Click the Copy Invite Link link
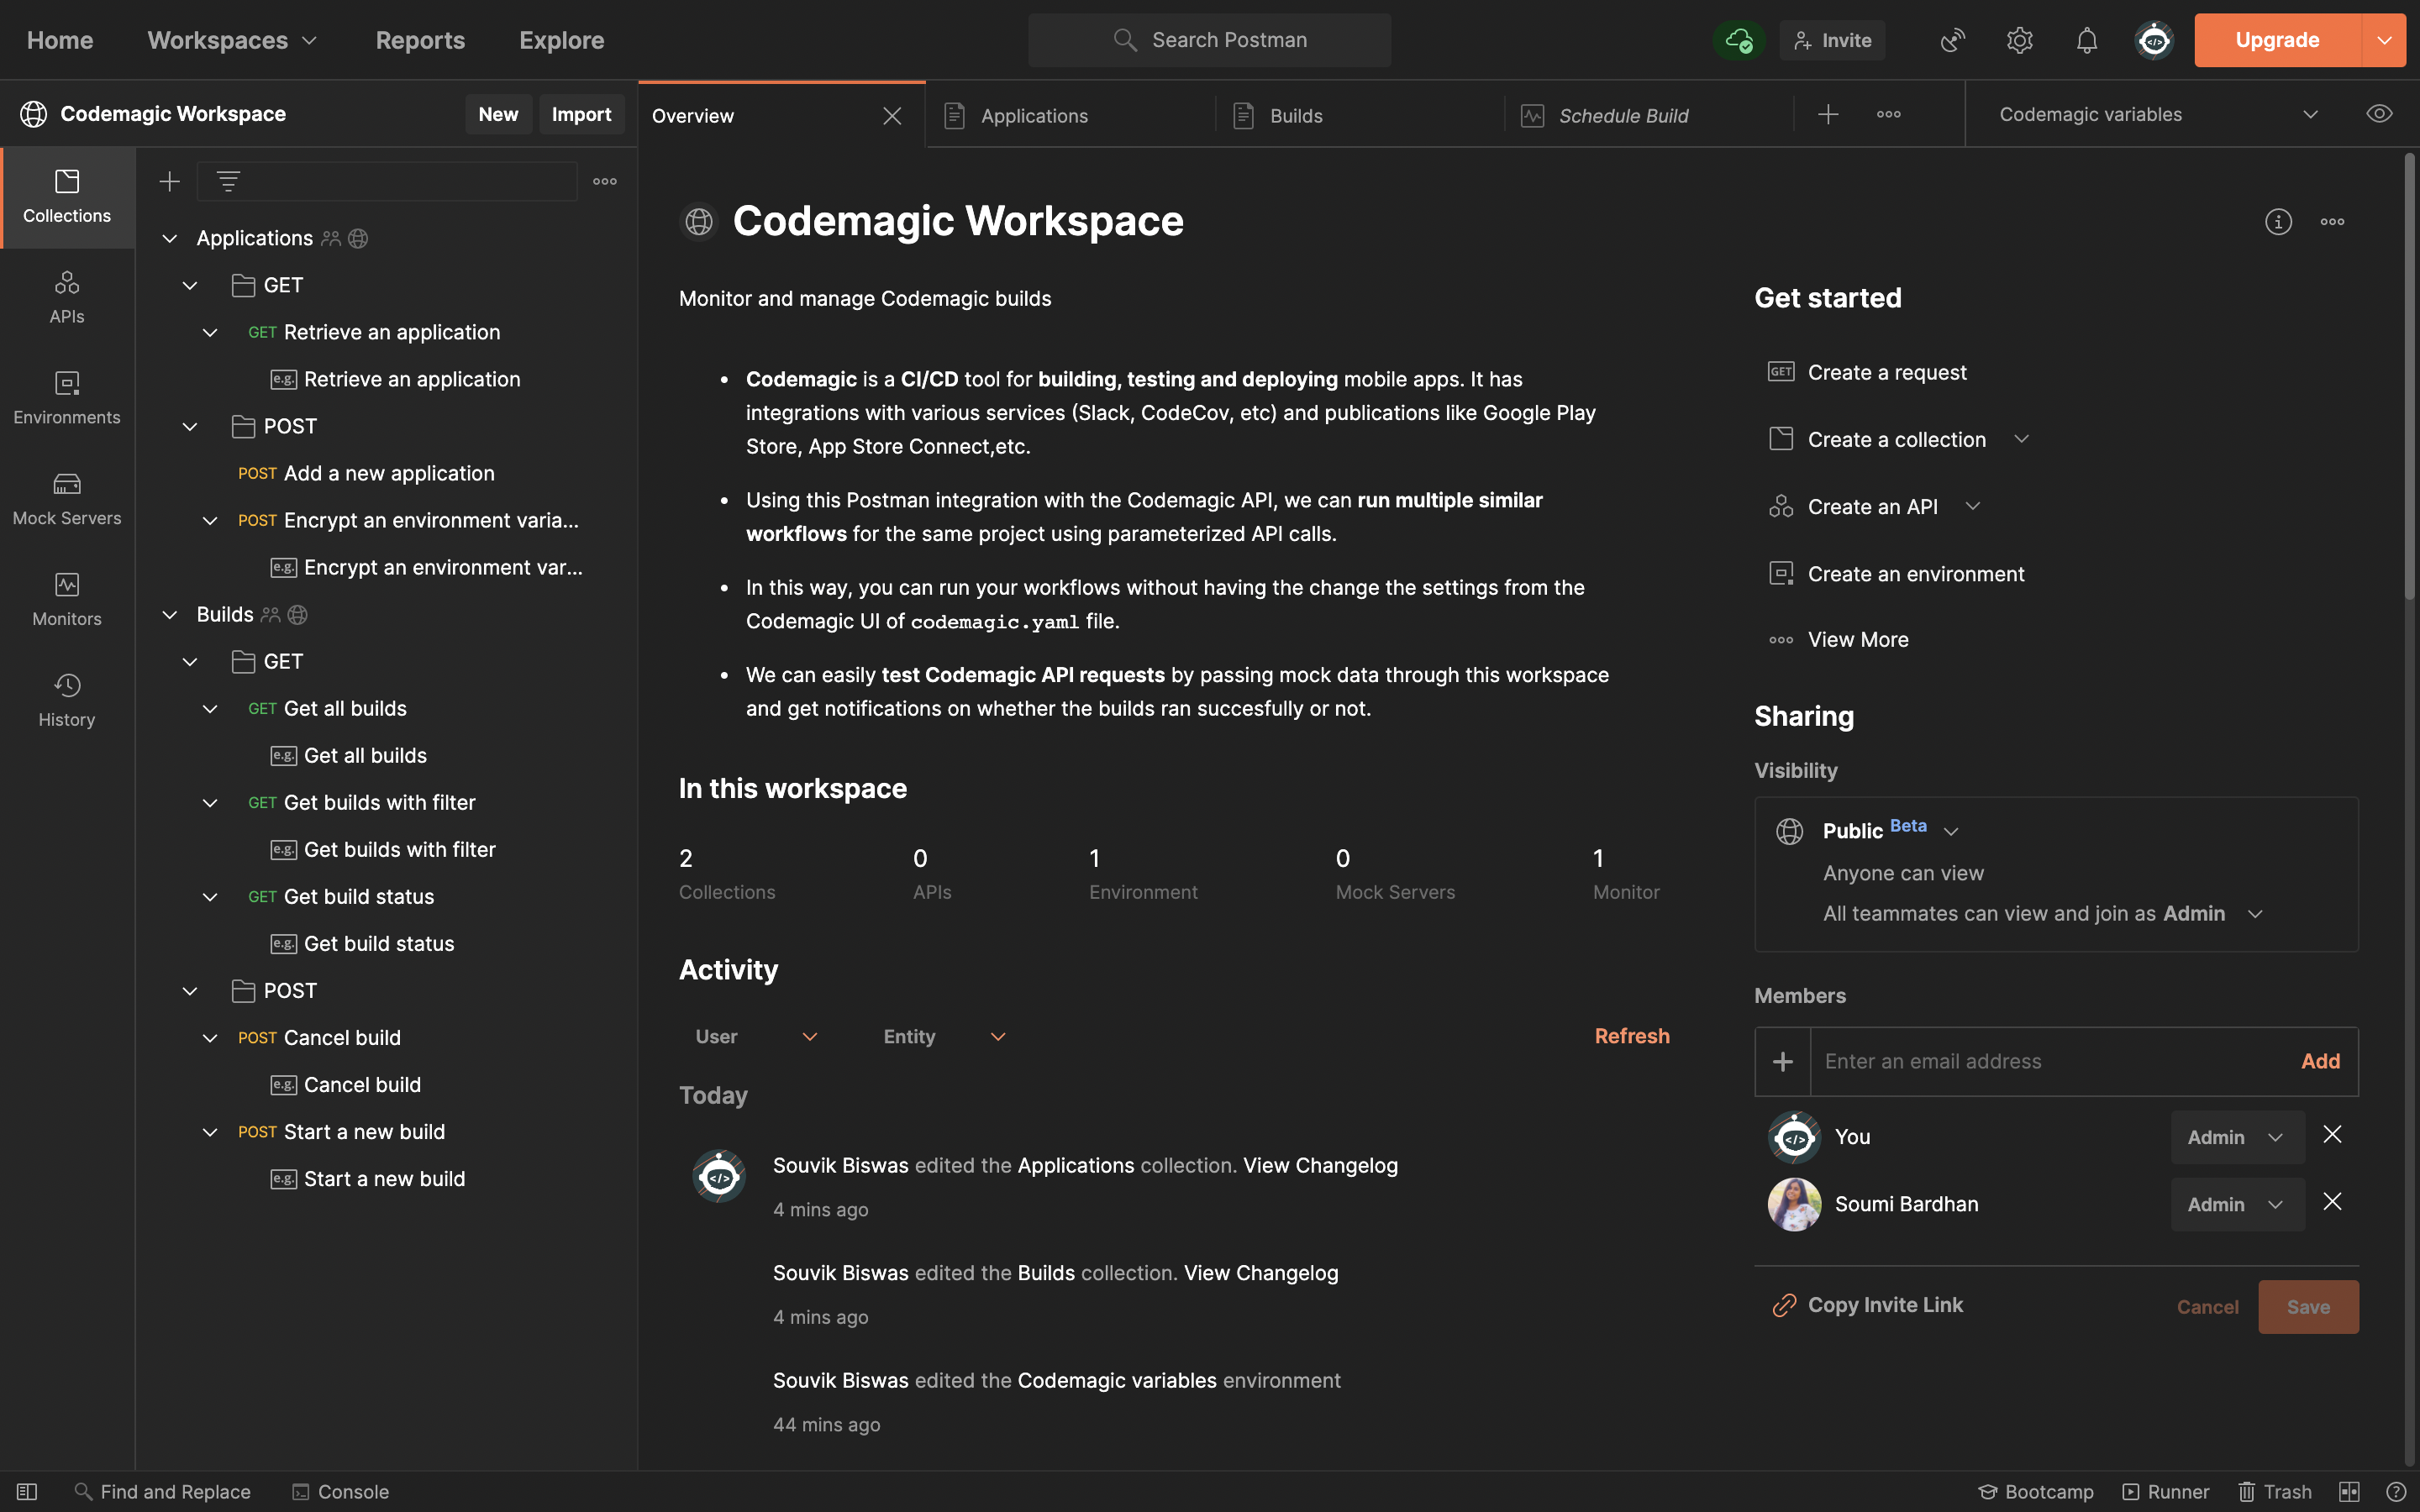The height and width of the screenshot is (1512, 2420). click(1884, 1305)
